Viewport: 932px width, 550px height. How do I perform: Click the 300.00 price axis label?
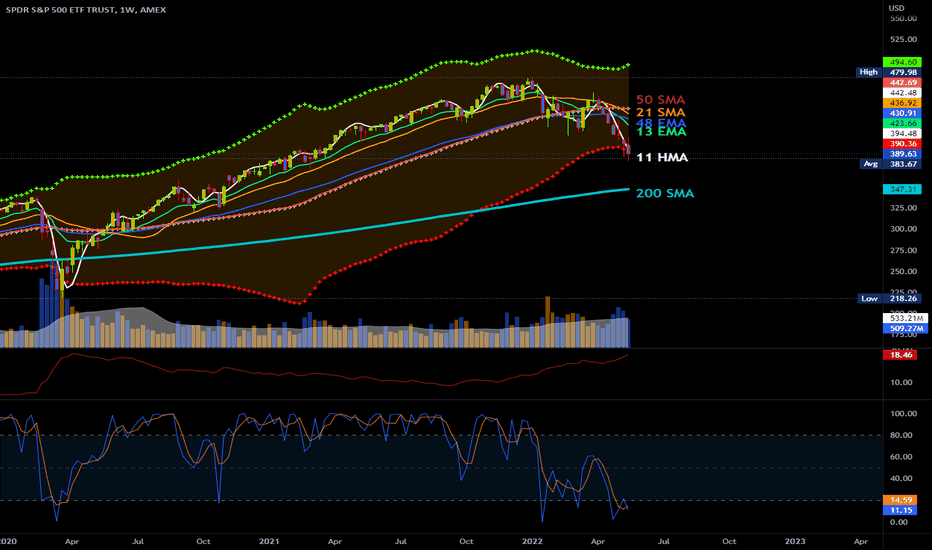[903, 229]
